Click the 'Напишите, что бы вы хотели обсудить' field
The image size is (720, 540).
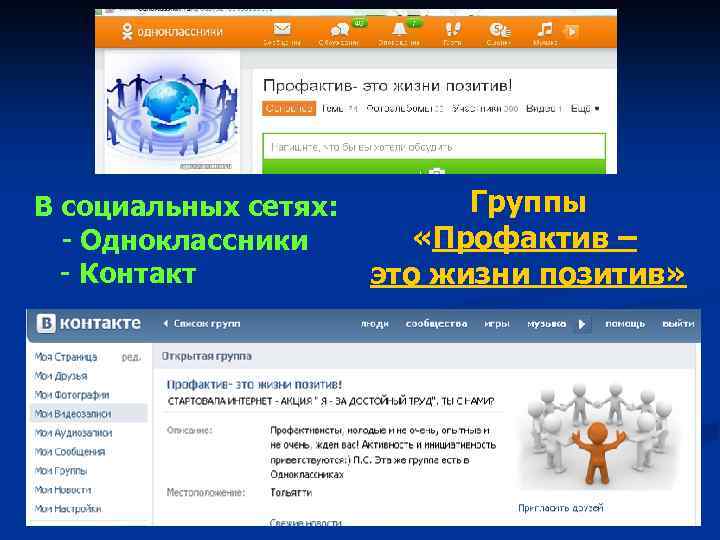[434, 147]
